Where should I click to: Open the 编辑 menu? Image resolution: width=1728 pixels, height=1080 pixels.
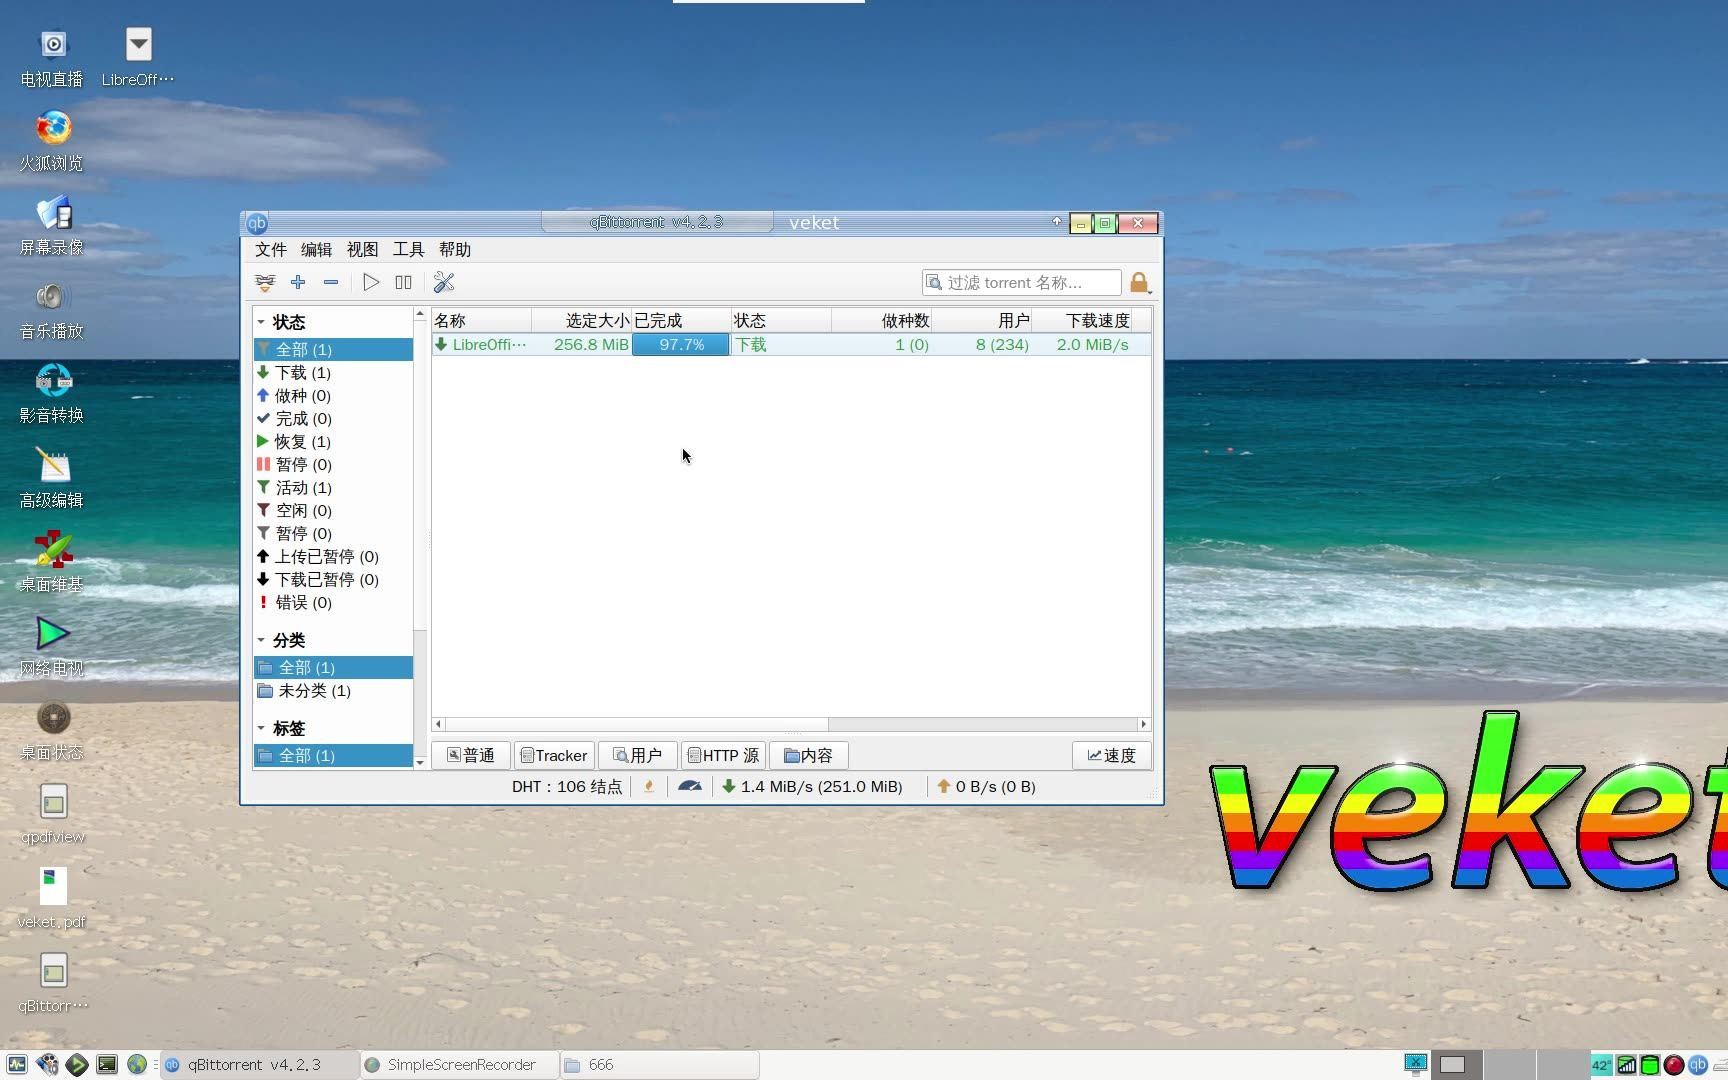(x=316, y=250)
